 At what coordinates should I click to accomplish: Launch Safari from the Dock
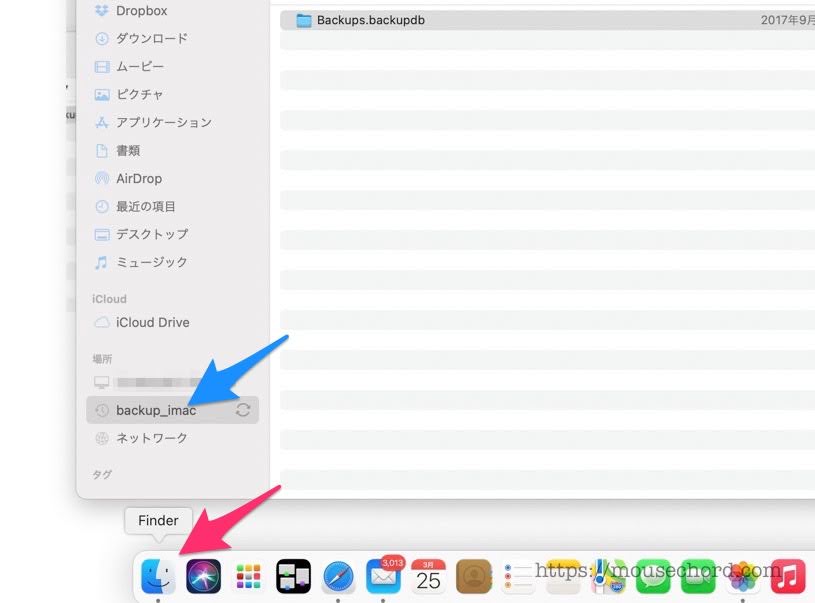tap(338, 576)
